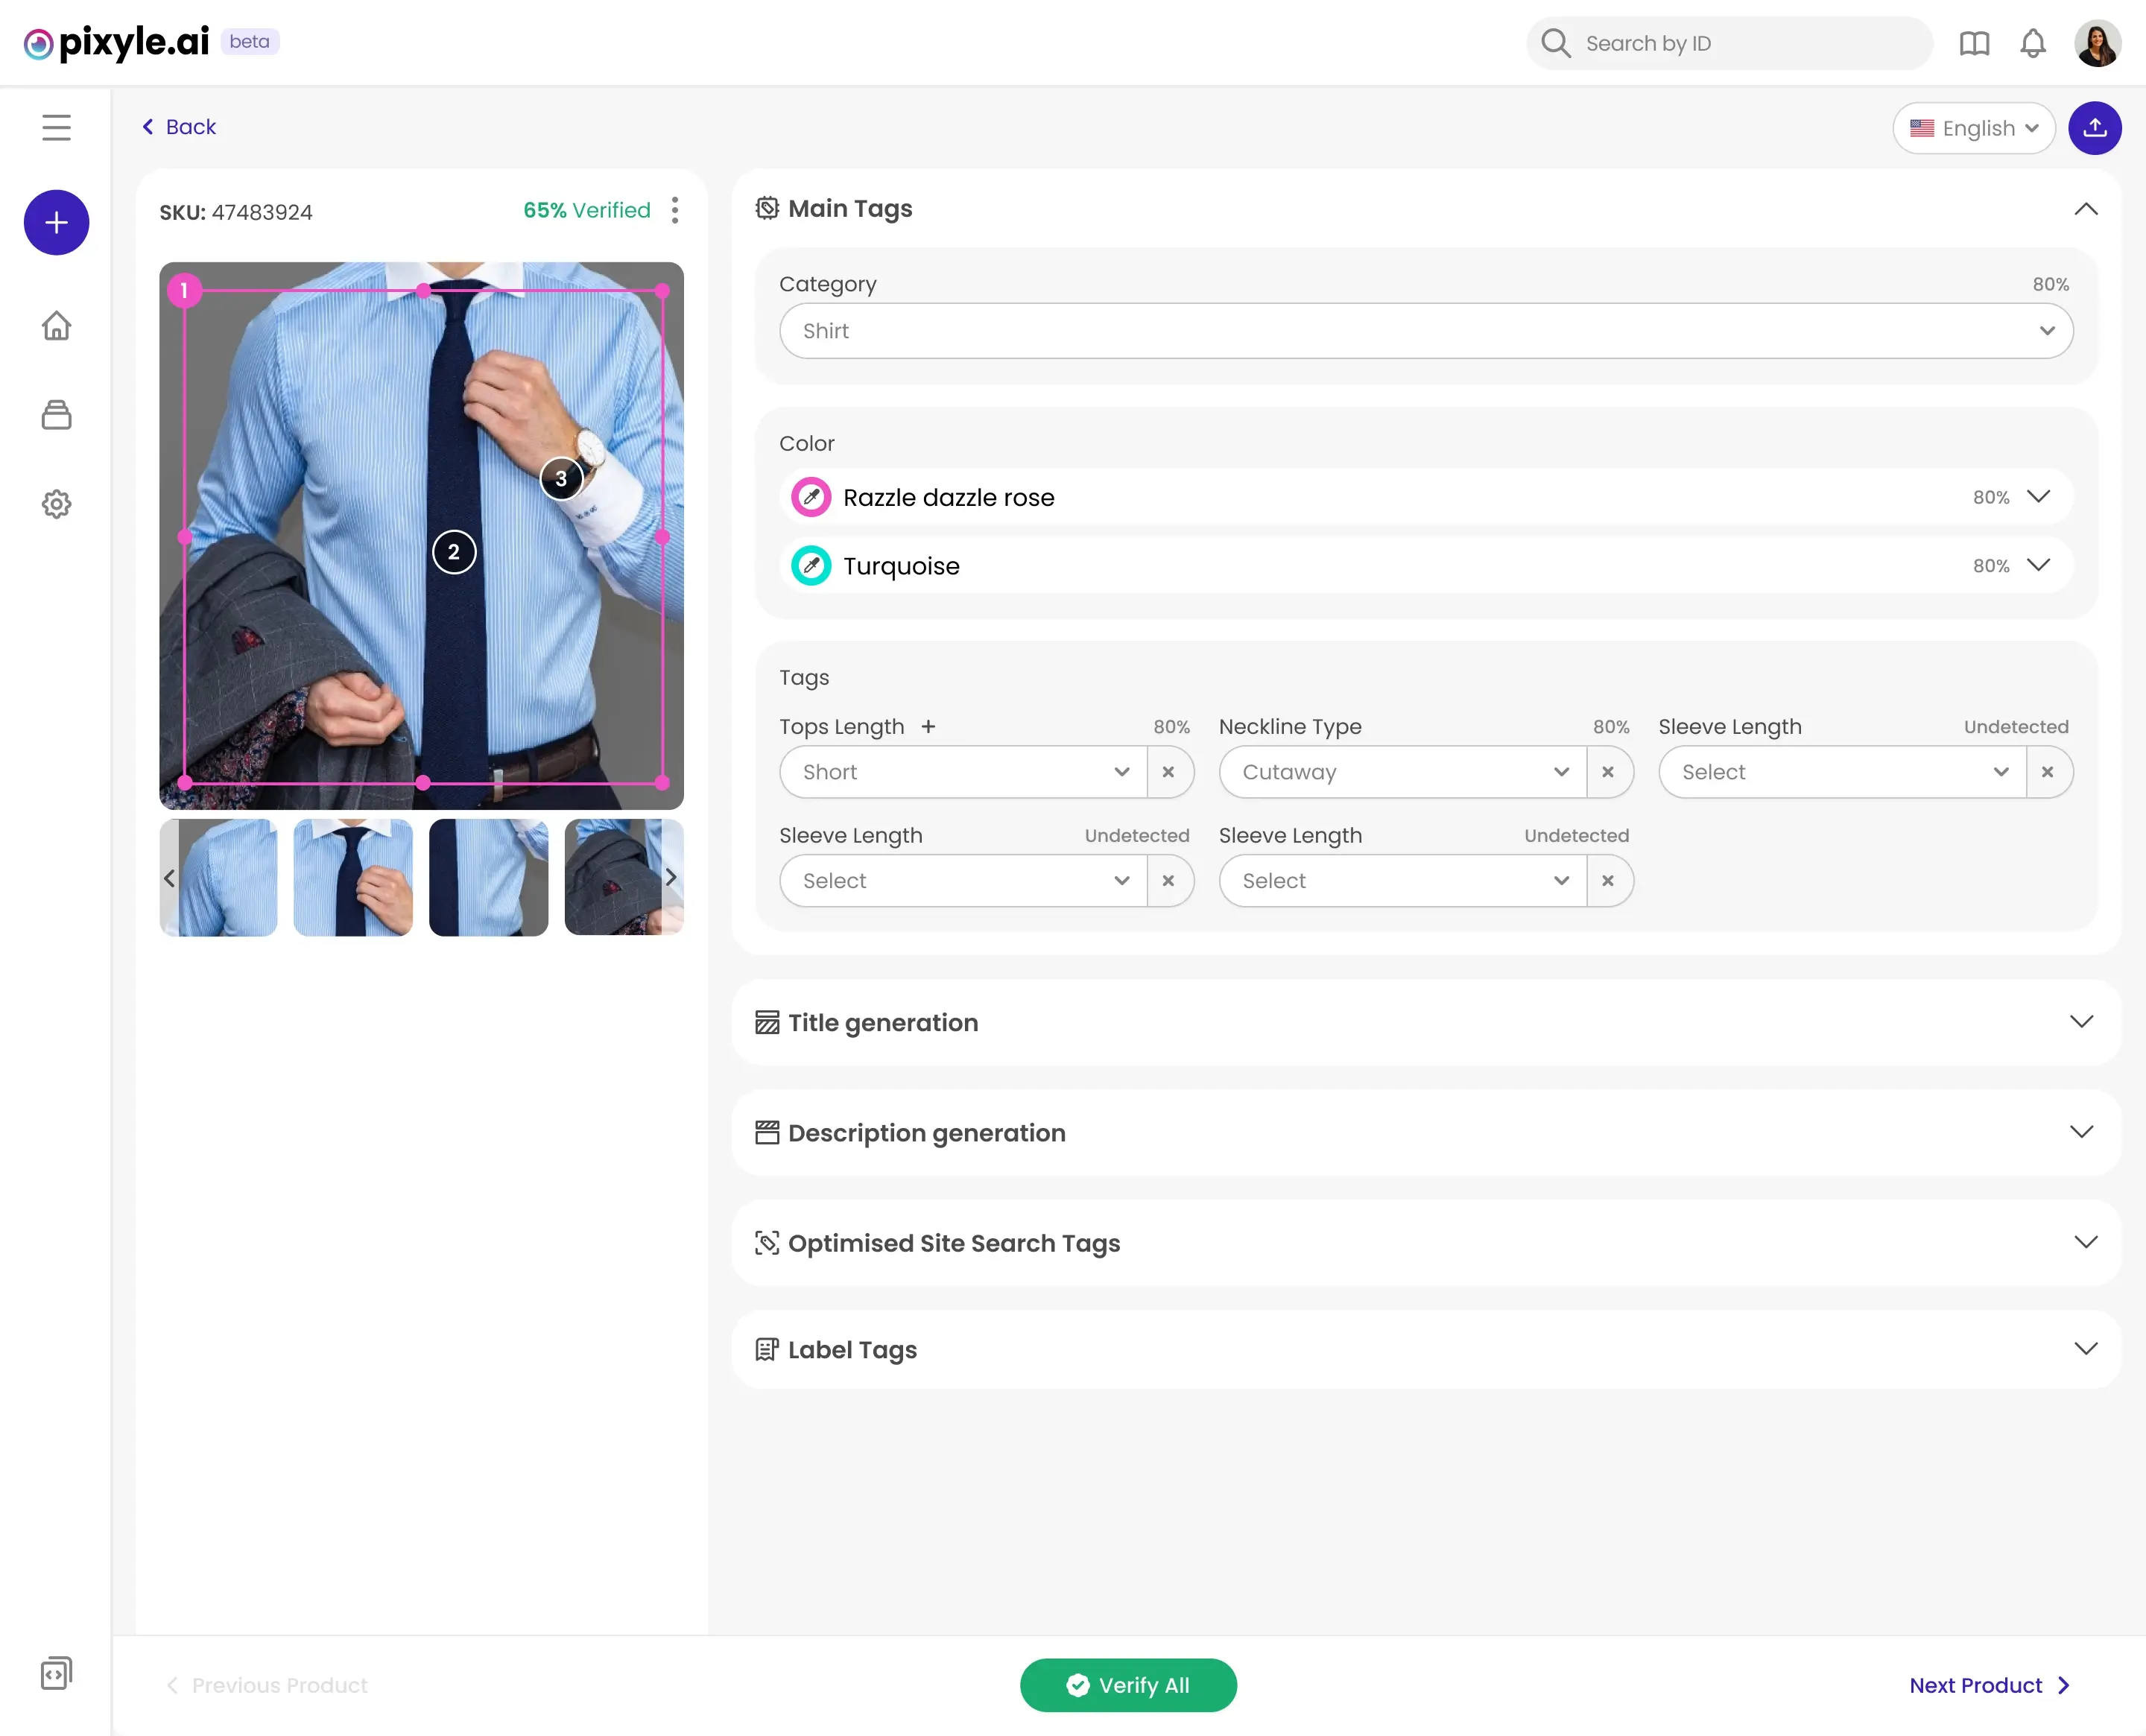Expand the Description generation section
2146x1736 pixels.
tap(2082, 1132)
